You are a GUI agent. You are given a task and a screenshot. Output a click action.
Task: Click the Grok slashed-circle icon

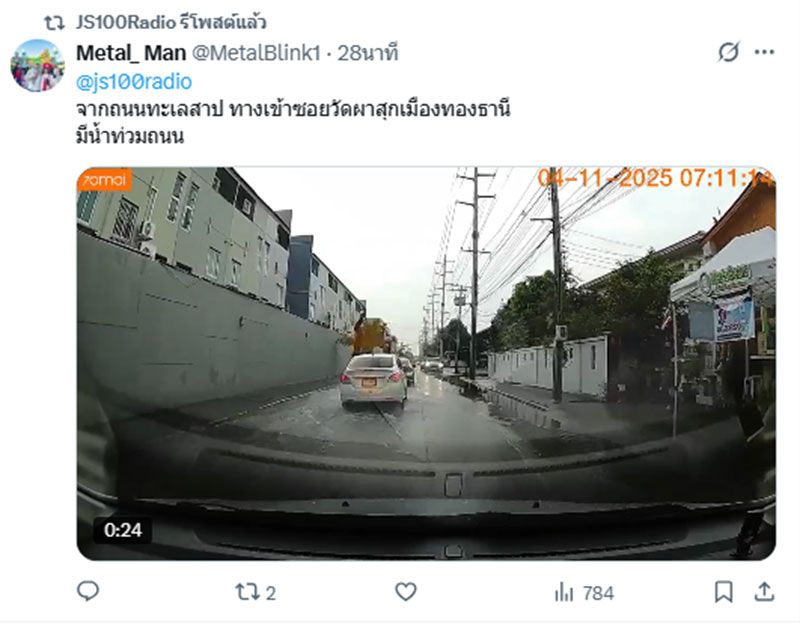coord(728,52)
